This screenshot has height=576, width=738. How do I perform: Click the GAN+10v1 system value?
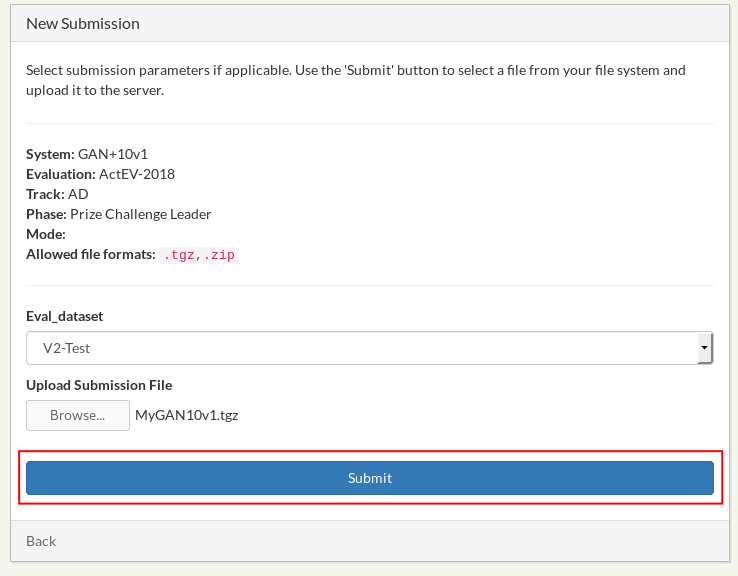(x=113, y=154)
